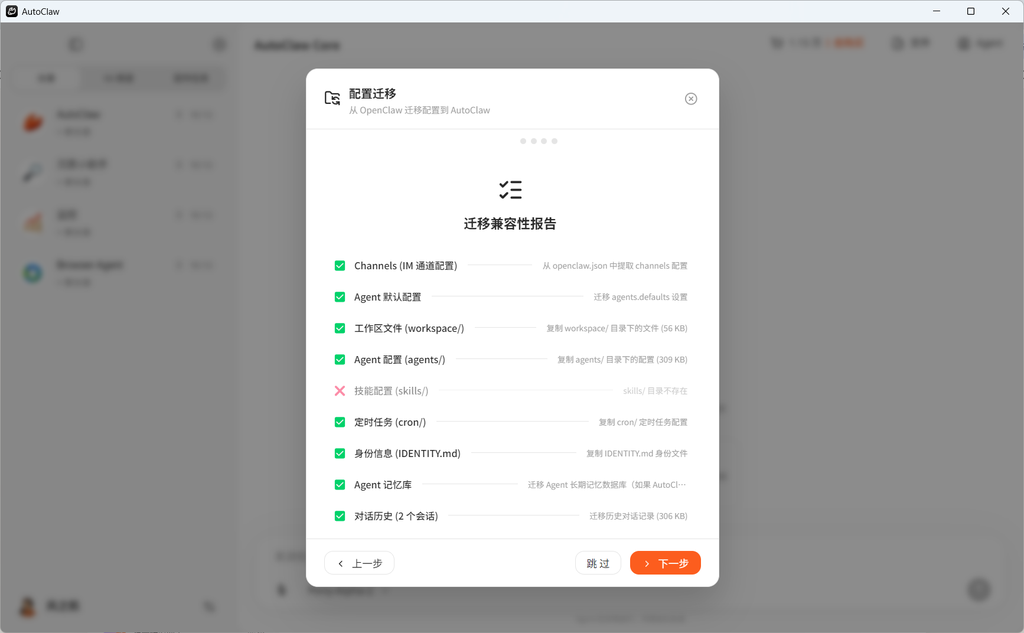Skip migration with the 跳过 button
Viewport: 1024px width, 633px height.
(x=598, y=563)
